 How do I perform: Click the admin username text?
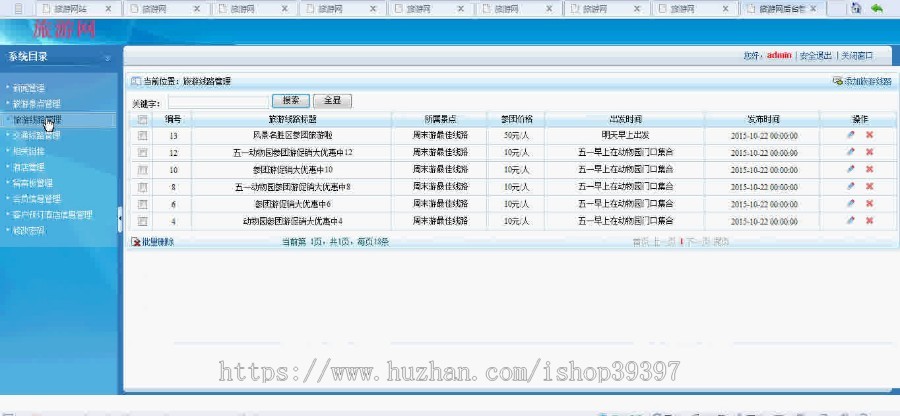pyautogui.click(x=779, y=56)
